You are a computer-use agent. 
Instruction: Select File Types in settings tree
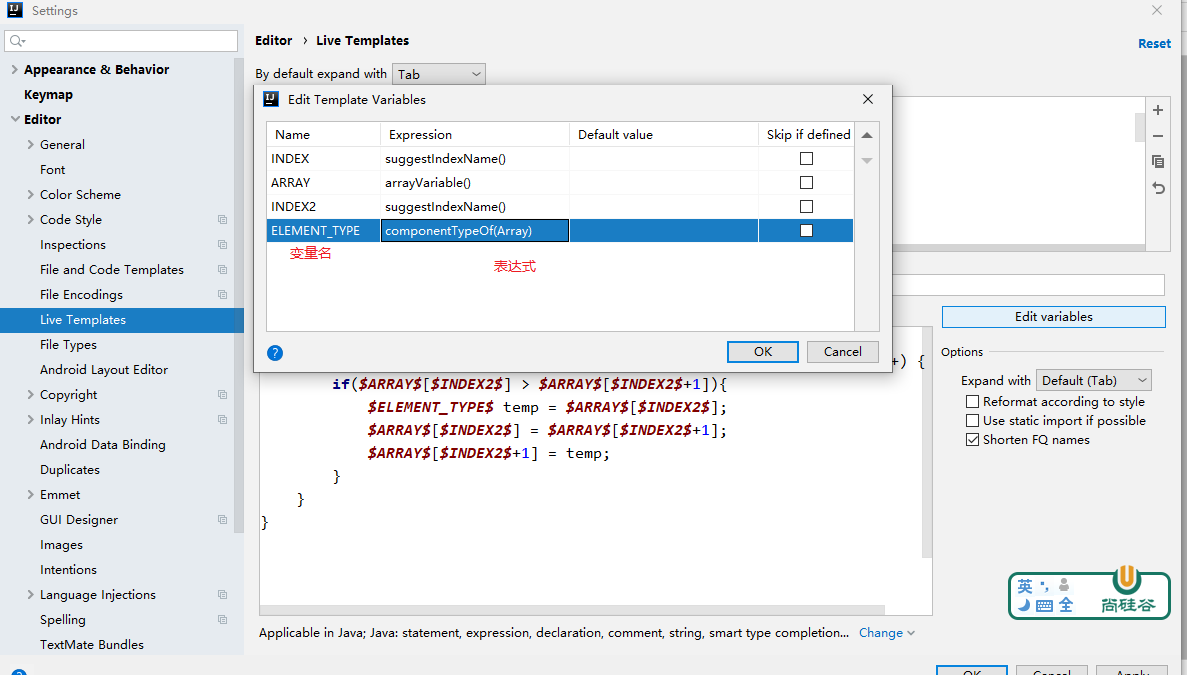click(68, 345)
